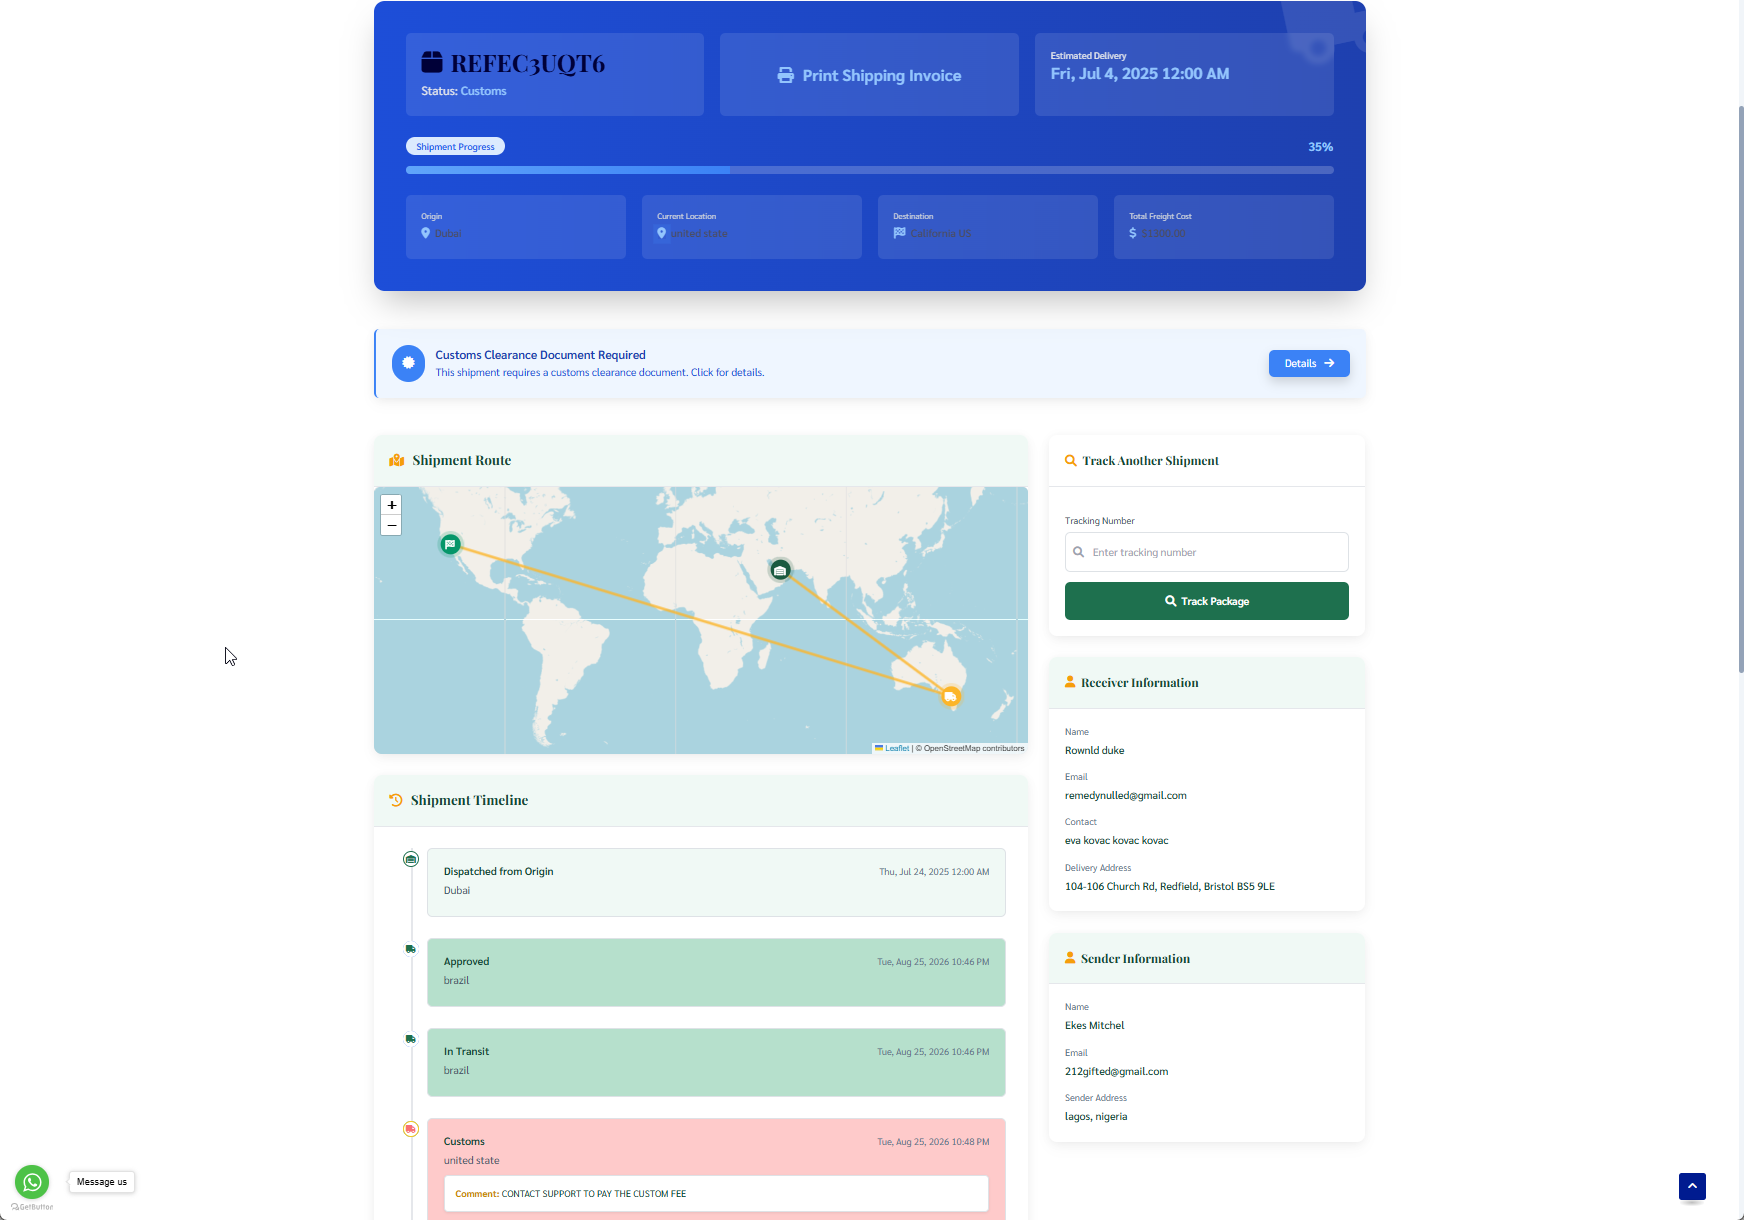Viewport: 1744px width, 1220px height.
Task: Click the scroll-to-top arrow button
Action: click(x=1692, y=1186)
